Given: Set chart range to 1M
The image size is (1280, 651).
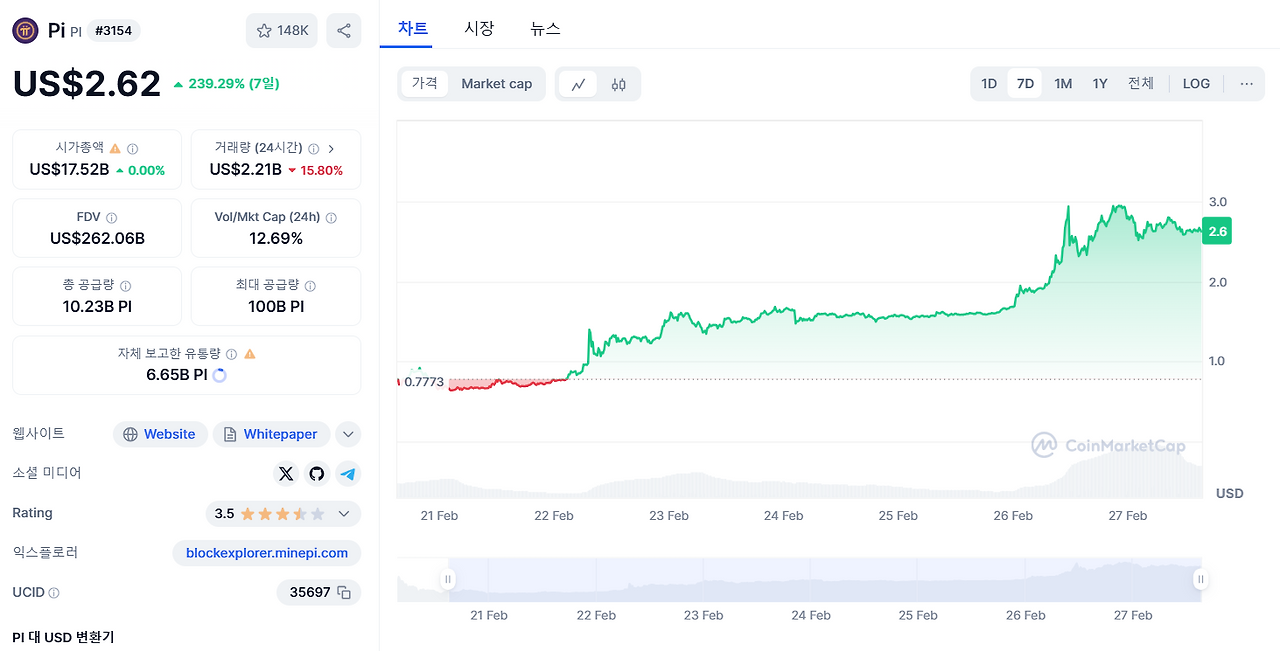Looking at the screenshot, I should [1063, 84].
